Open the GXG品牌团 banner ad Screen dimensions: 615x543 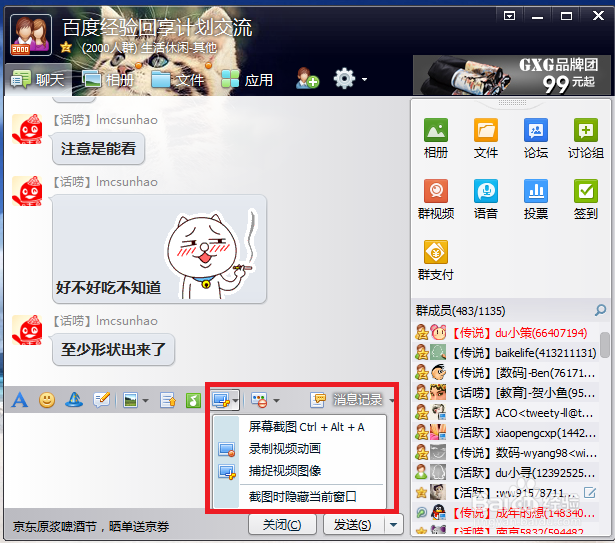pos(511,75)
